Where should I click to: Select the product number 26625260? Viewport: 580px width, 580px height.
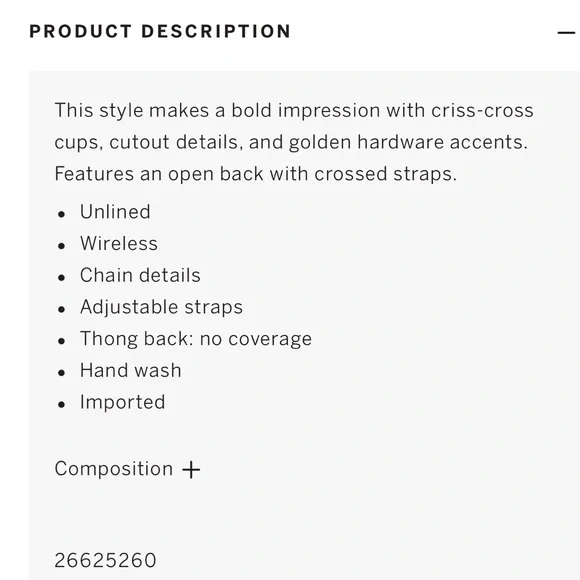105,560
